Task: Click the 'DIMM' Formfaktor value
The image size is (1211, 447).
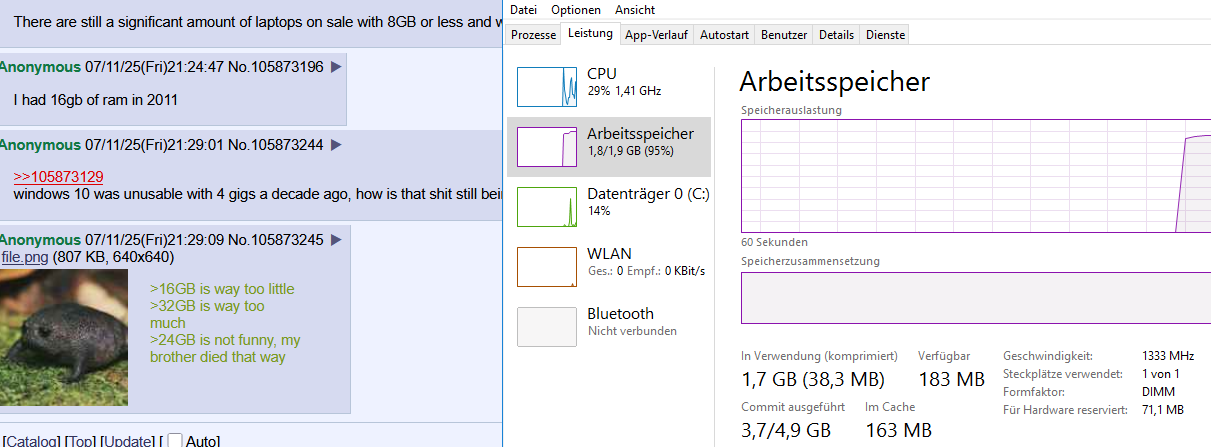Action: pos(1158,392)
